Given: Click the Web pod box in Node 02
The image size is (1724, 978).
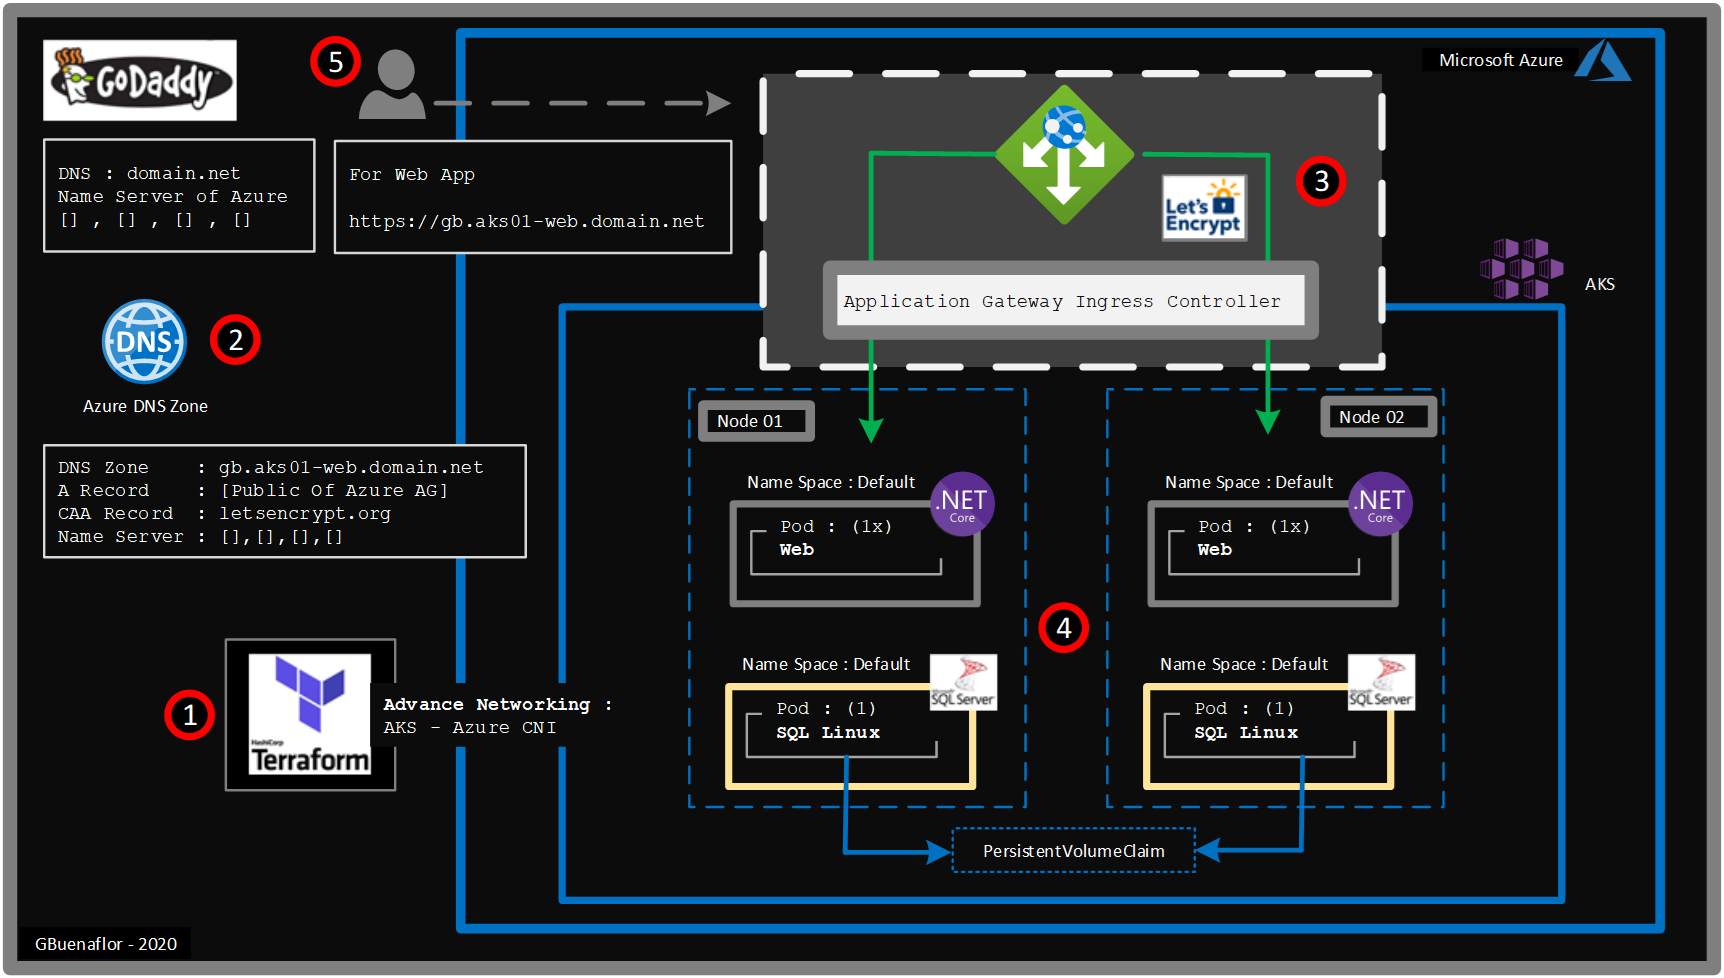Looking at the screenshot, I should click(1273, 554).
